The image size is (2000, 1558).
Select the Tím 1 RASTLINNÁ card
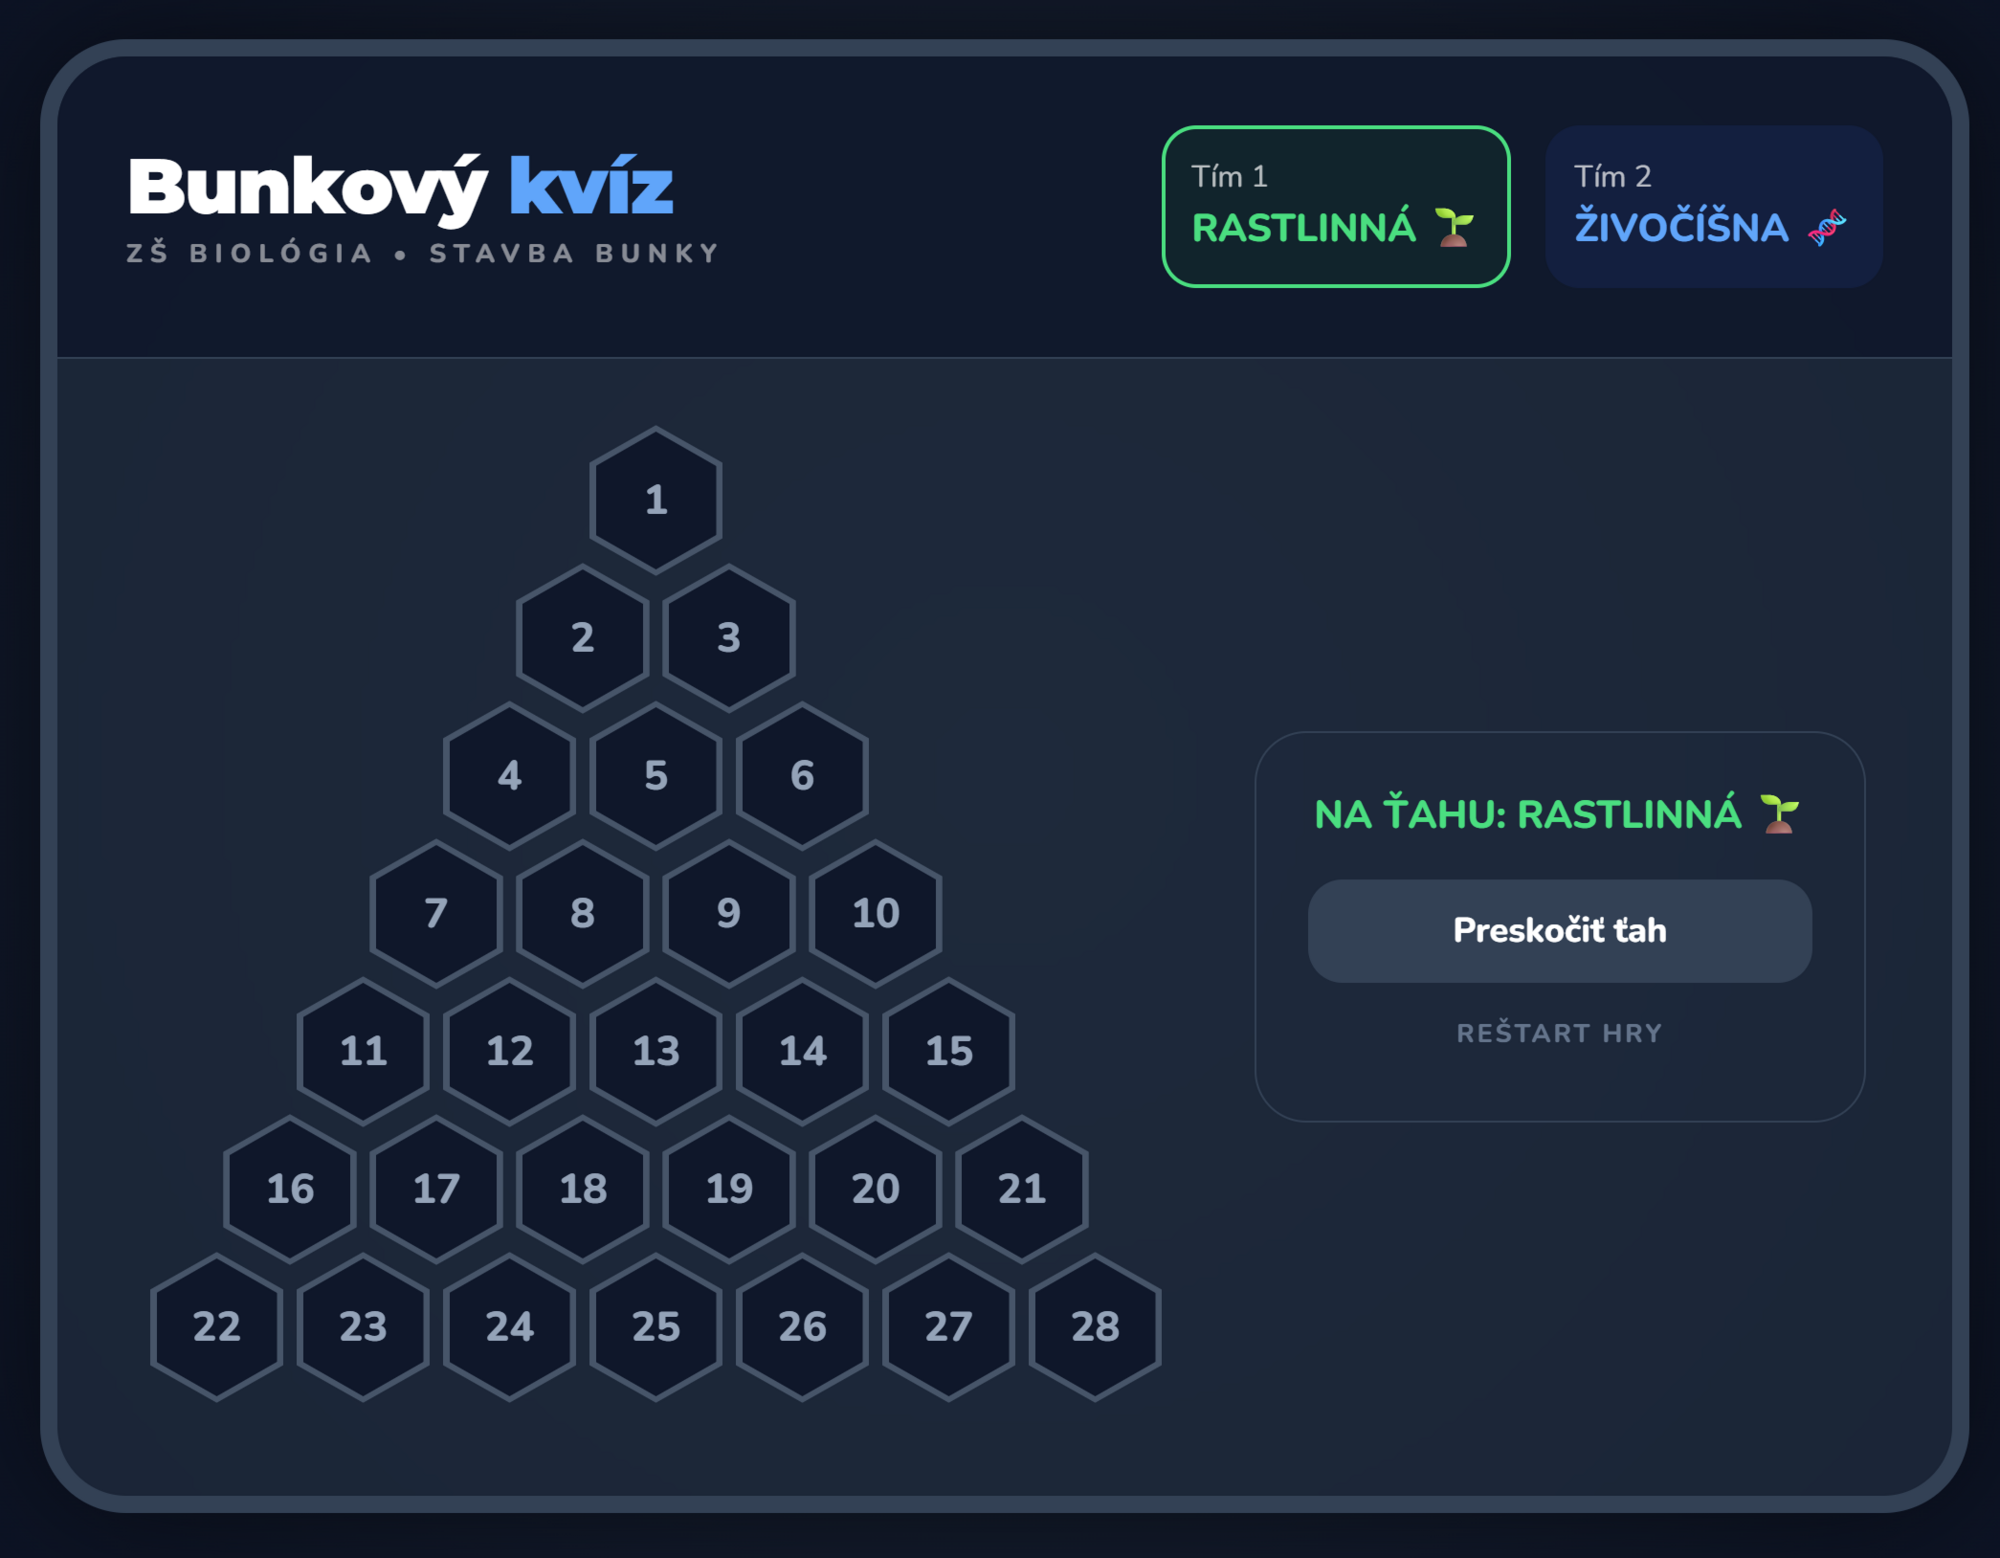(1335, 207)
